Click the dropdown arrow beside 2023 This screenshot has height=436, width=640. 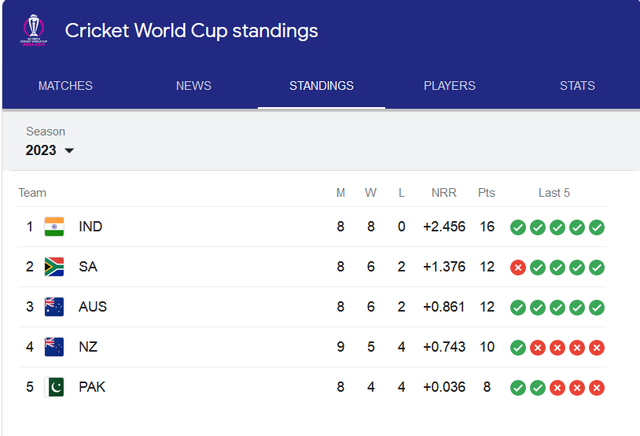coord(69,151)
